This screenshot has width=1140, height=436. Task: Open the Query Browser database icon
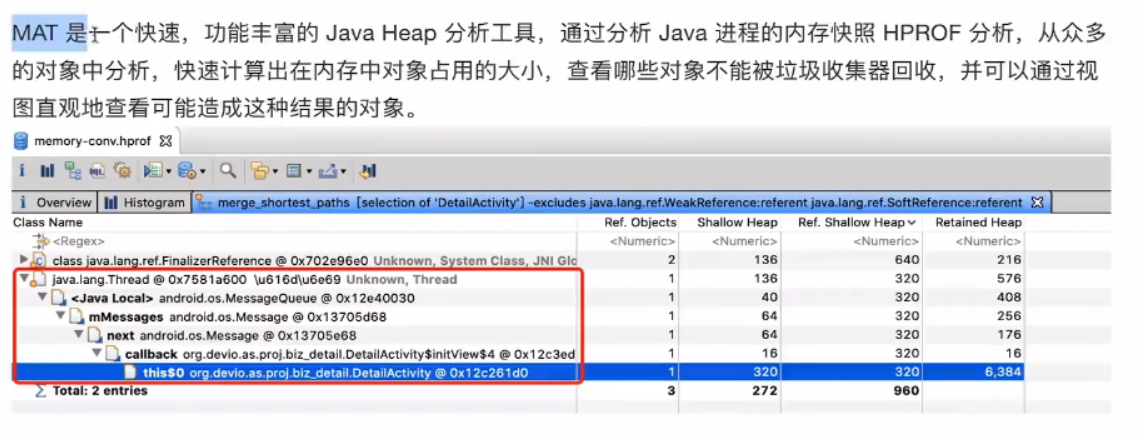click(x=187, y=170)
